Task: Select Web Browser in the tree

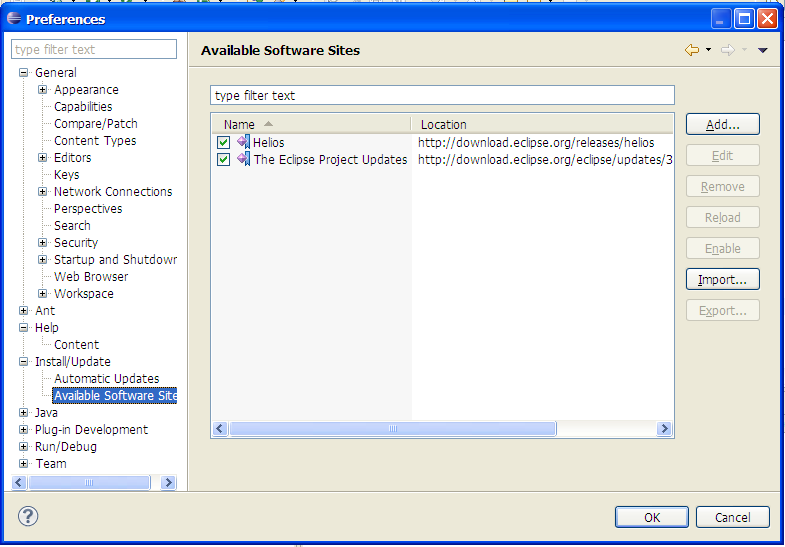Action: pos(91,277)
